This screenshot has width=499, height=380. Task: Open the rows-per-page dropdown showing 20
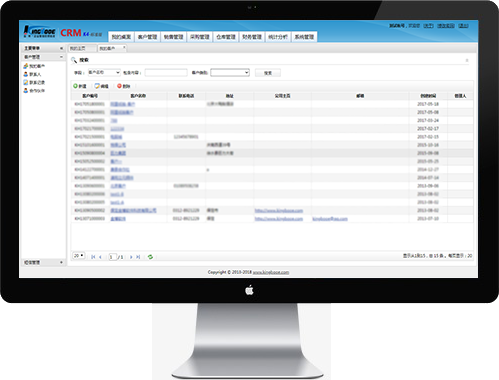pyautogui.click(x=79, y=256)
